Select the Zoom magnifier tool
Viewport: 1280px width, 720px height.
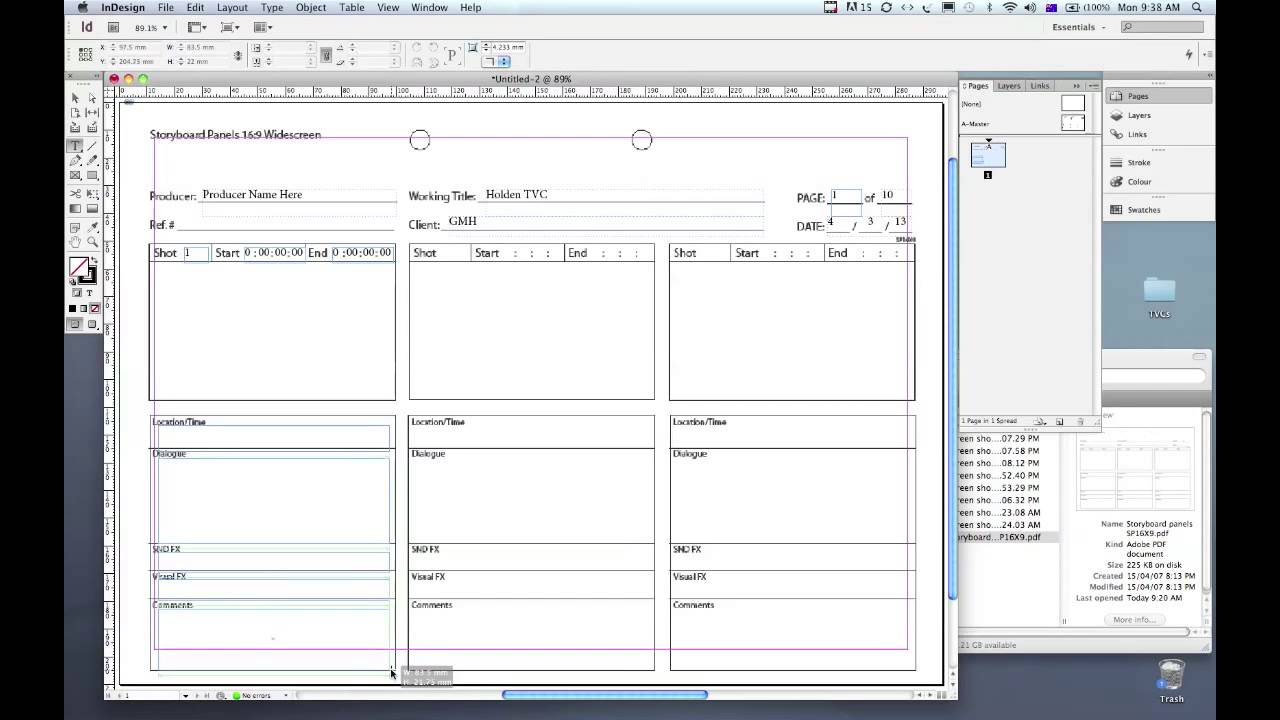[92, 241]
